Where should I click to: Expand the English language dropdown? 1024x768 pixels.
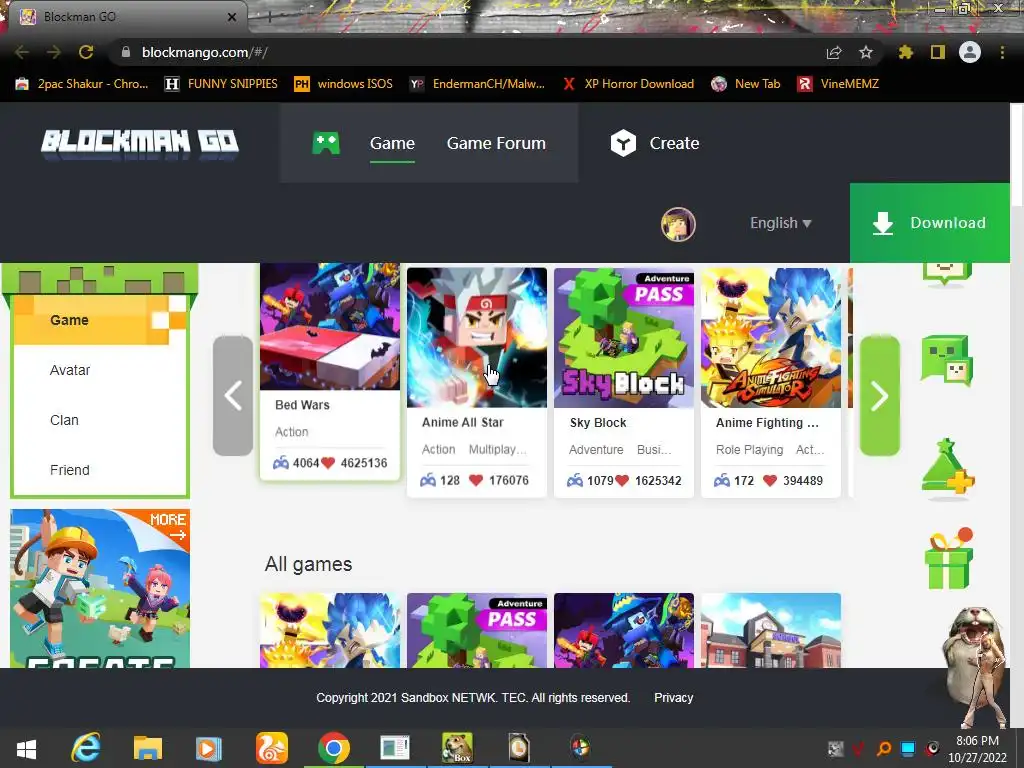pos(780,223)
